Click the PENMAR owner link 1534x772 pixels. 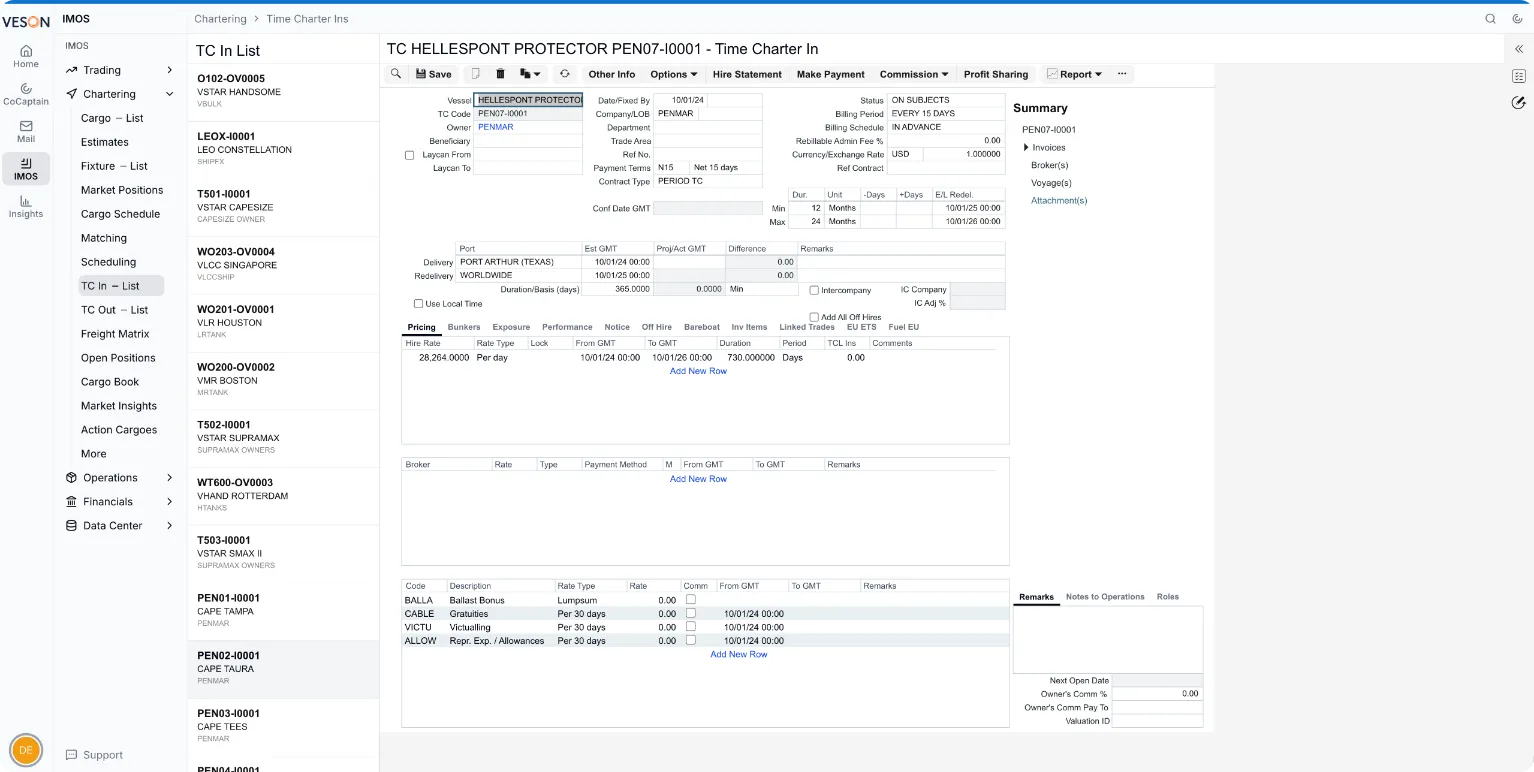pos(495,127)
